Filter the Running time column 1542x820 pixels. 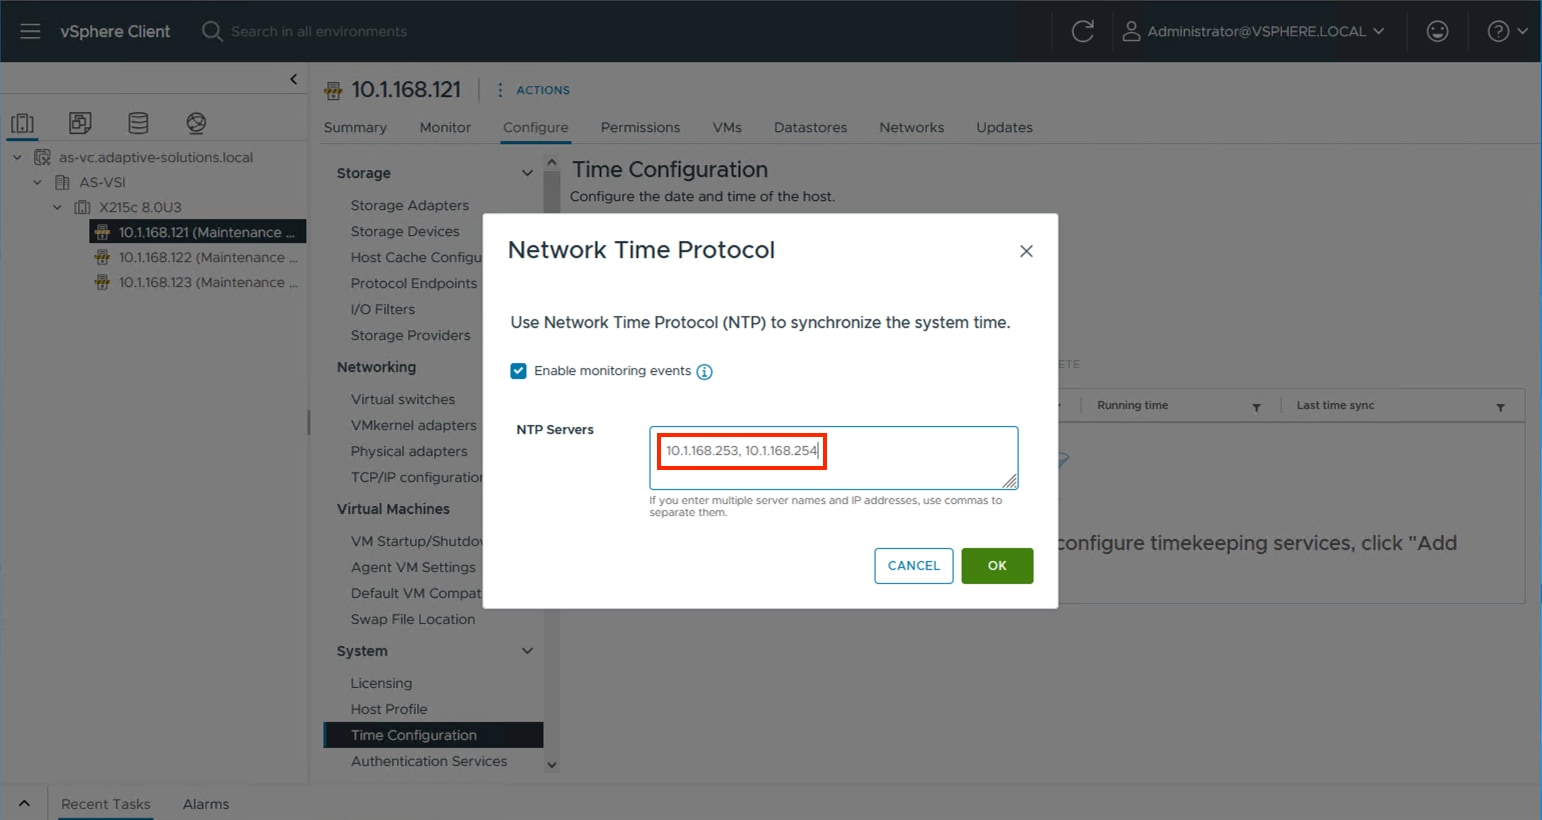point(1257,405)
